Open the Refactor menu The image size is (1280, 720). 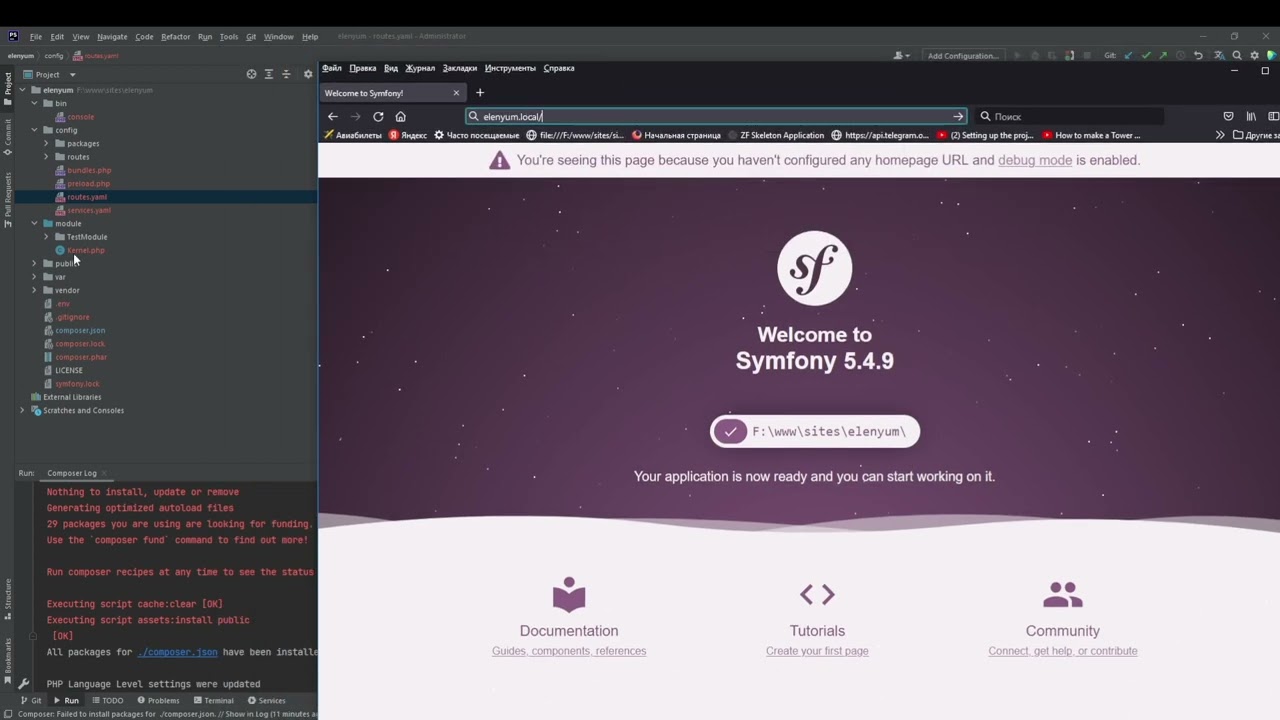(x=175, y=37)
